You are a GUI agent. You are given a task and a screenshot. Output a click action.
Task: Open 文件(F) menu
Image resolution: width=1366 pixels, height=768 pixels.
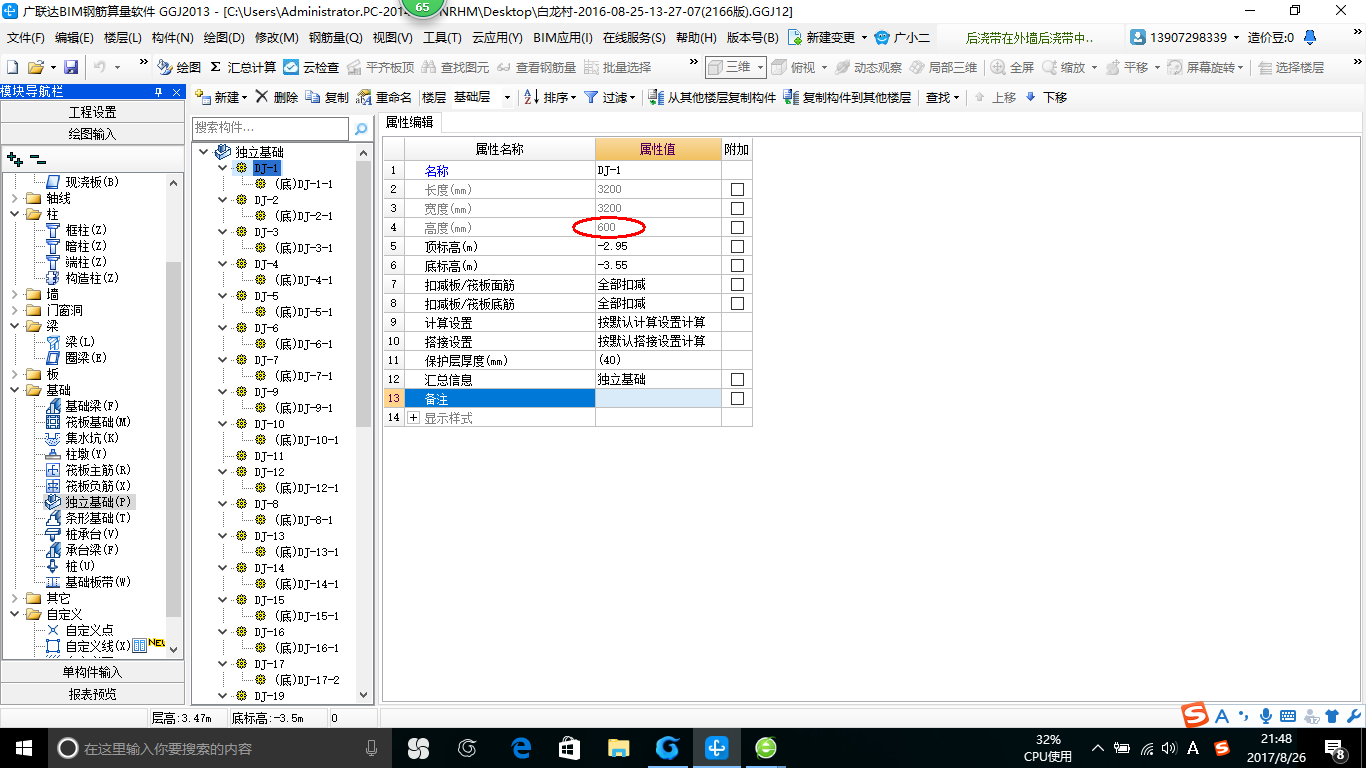point(26,38)
